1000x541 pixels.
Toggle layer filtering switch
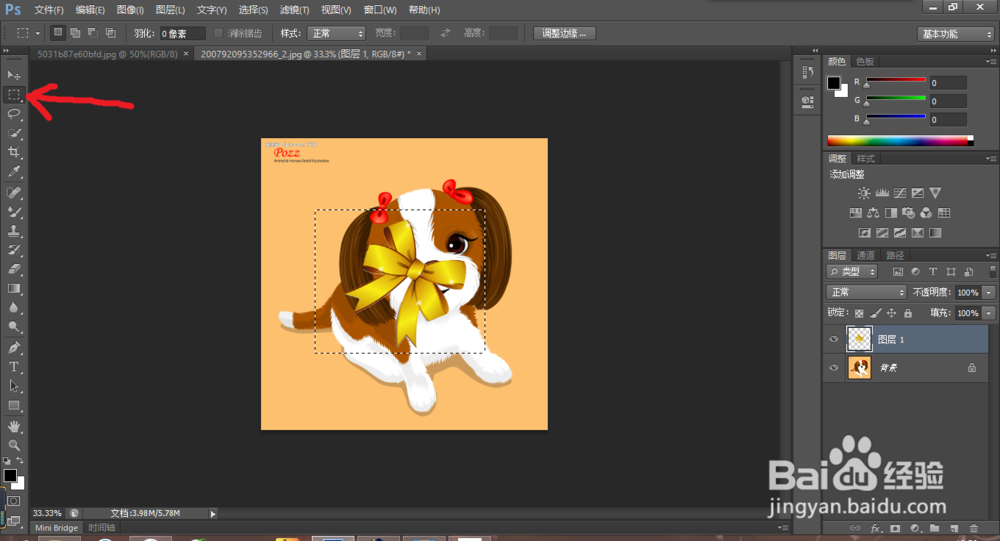992,272
